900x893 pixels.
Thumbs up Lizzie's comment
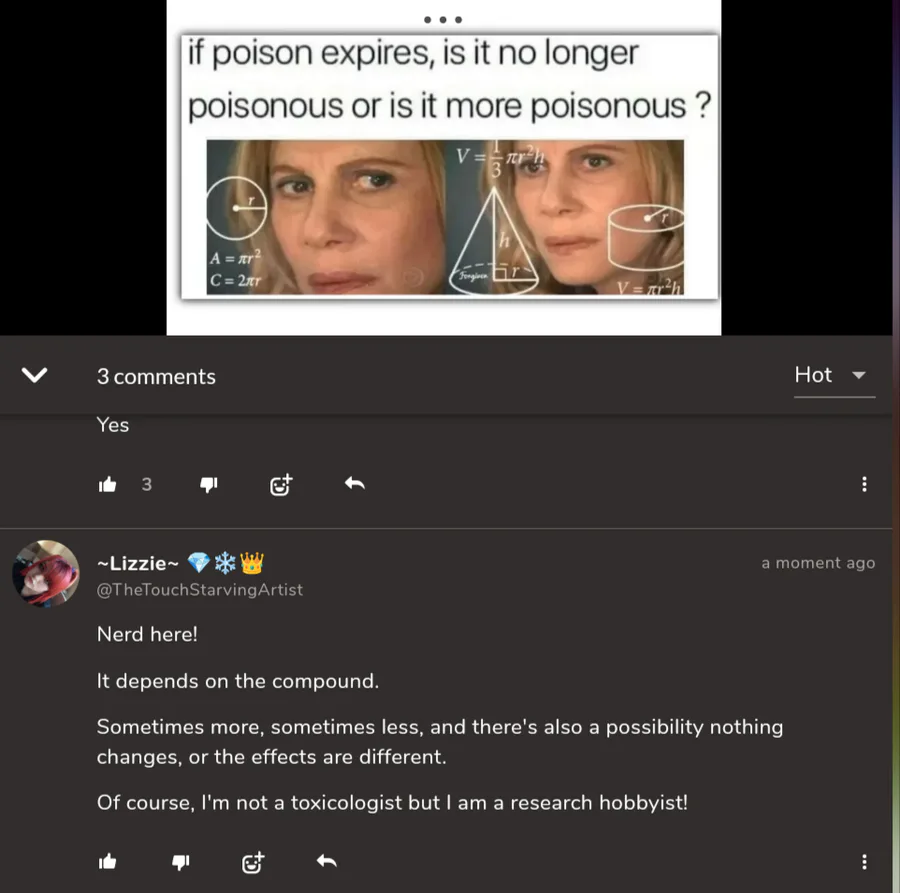tap(107, 861)
